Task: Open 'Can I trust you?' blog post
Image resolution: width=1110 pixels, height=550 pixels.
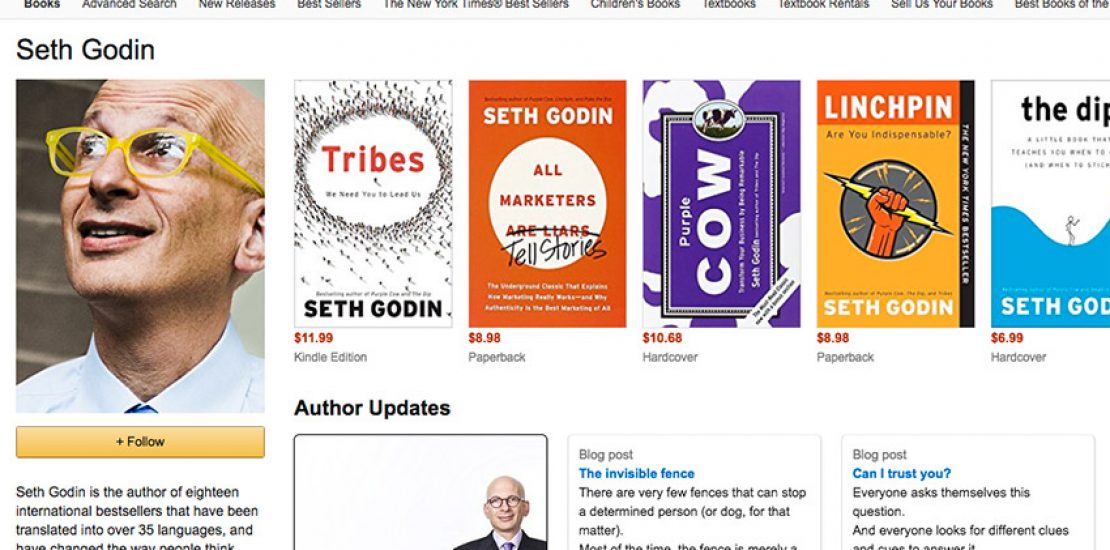Action: tap(901, 474)
